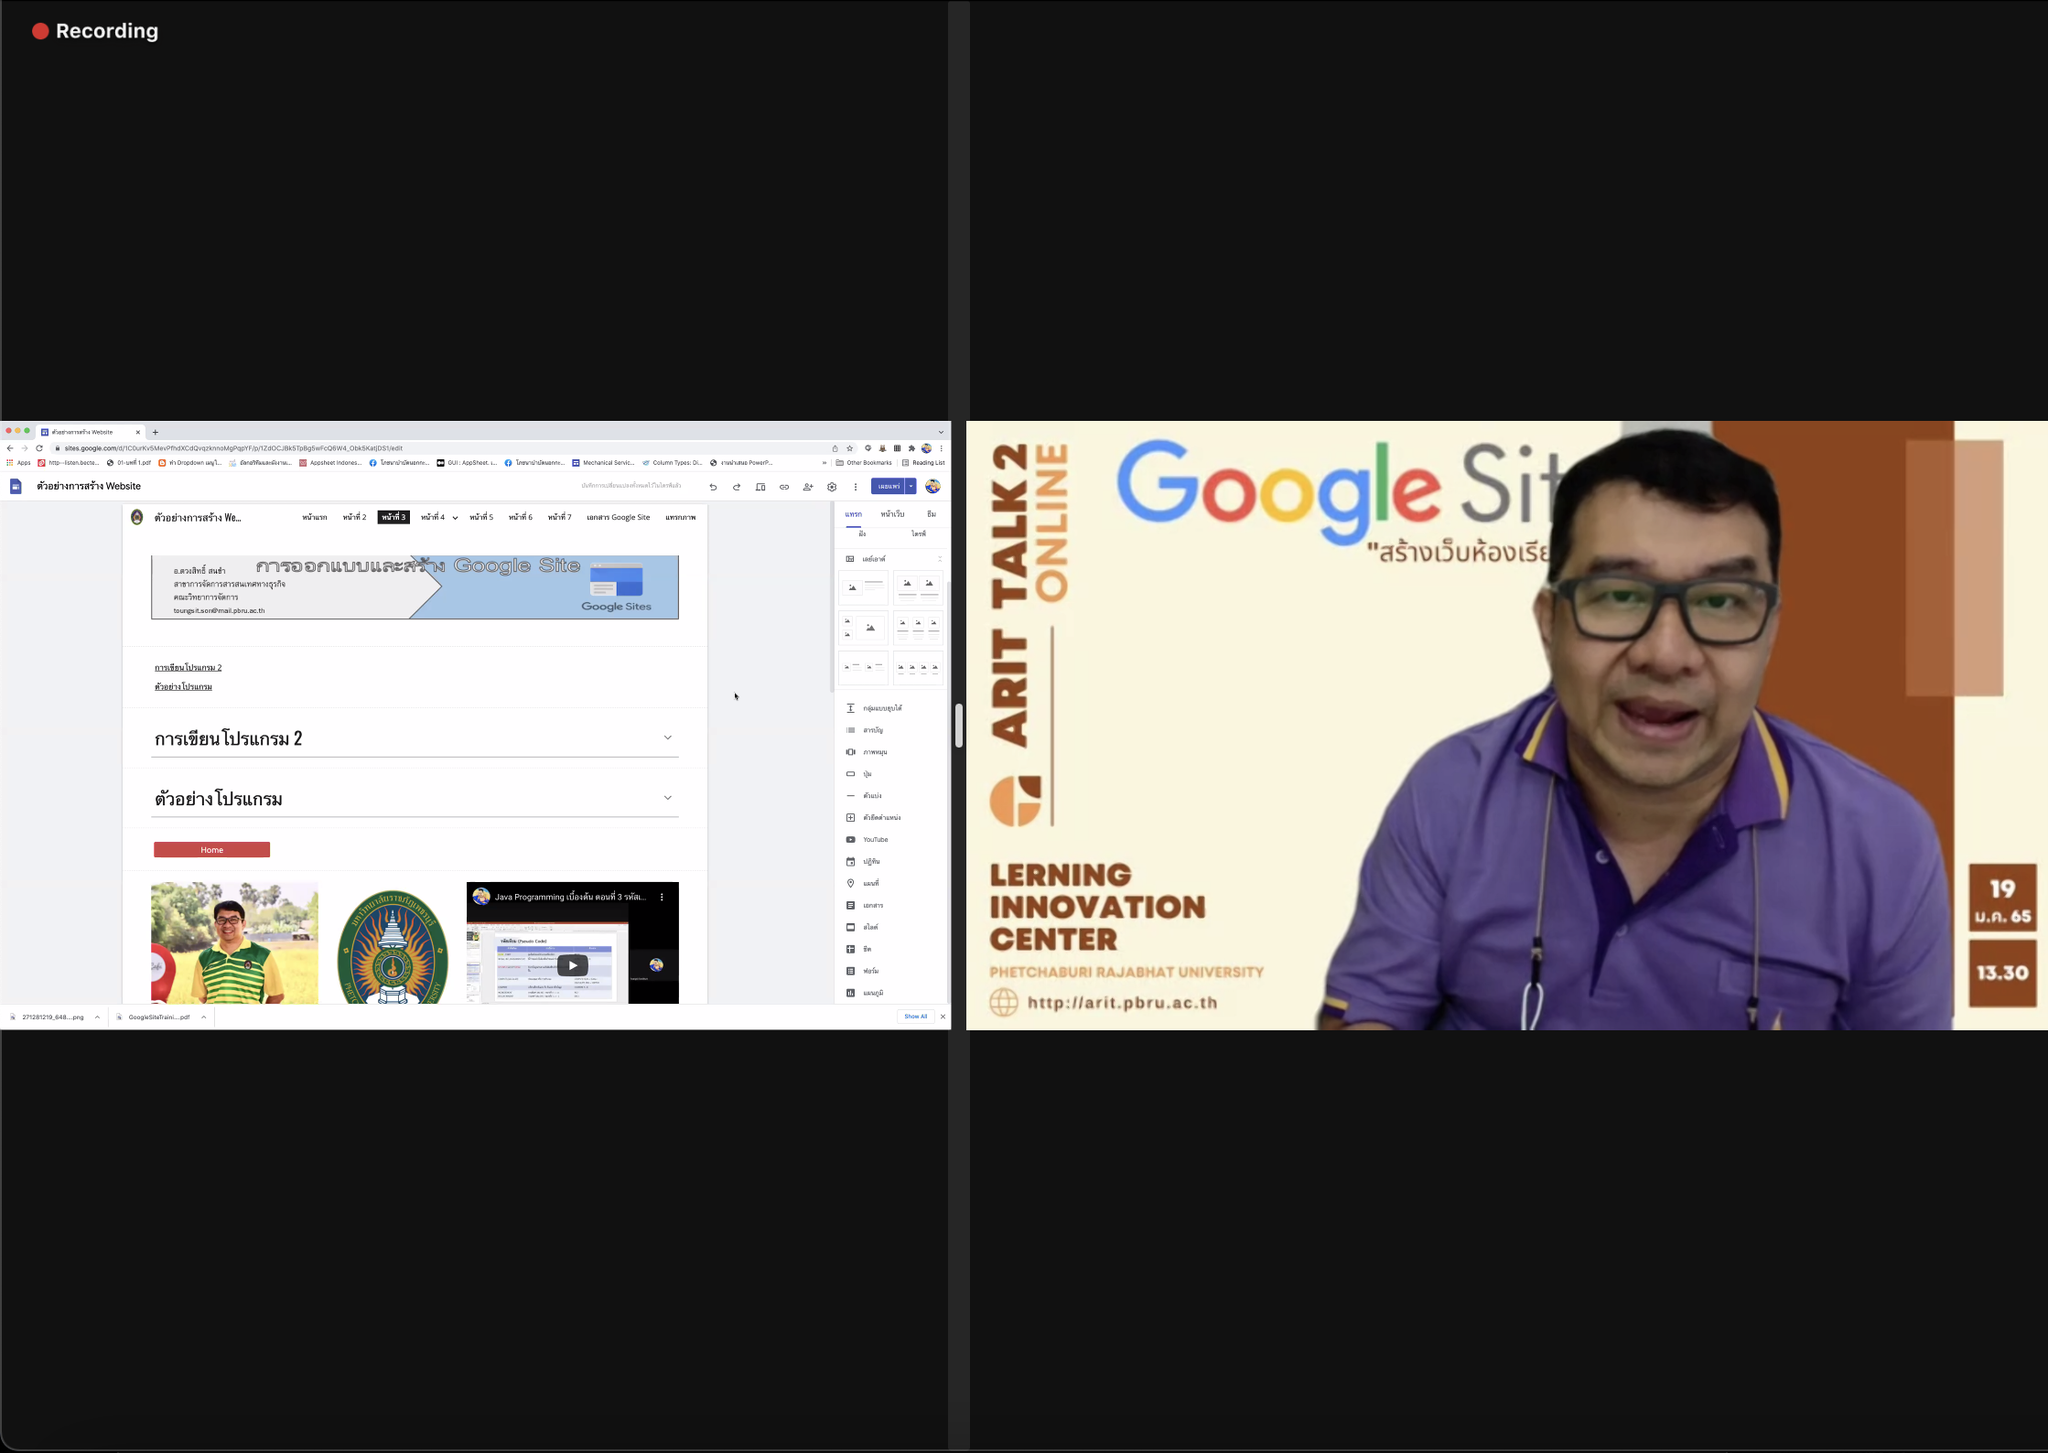The width and height of the screenshot is (2048, 1453).
Task: Click the redo arrow in Sites toolbar
Action: point(737,487)
